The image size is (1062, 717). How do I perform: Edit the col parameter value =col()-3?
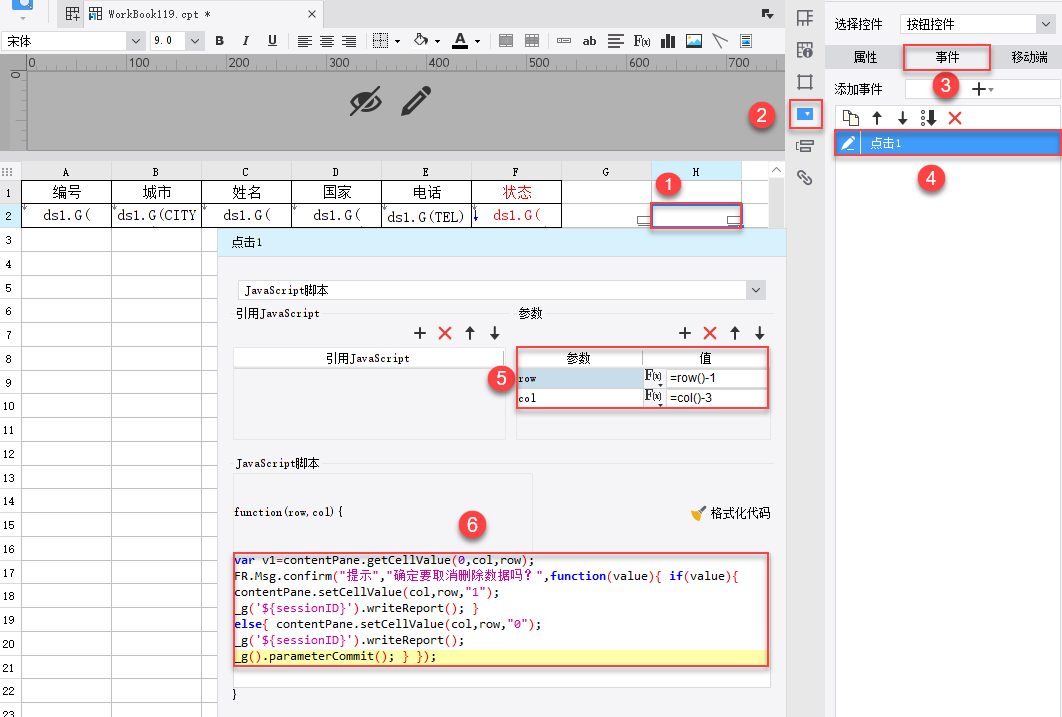[717, 397]
